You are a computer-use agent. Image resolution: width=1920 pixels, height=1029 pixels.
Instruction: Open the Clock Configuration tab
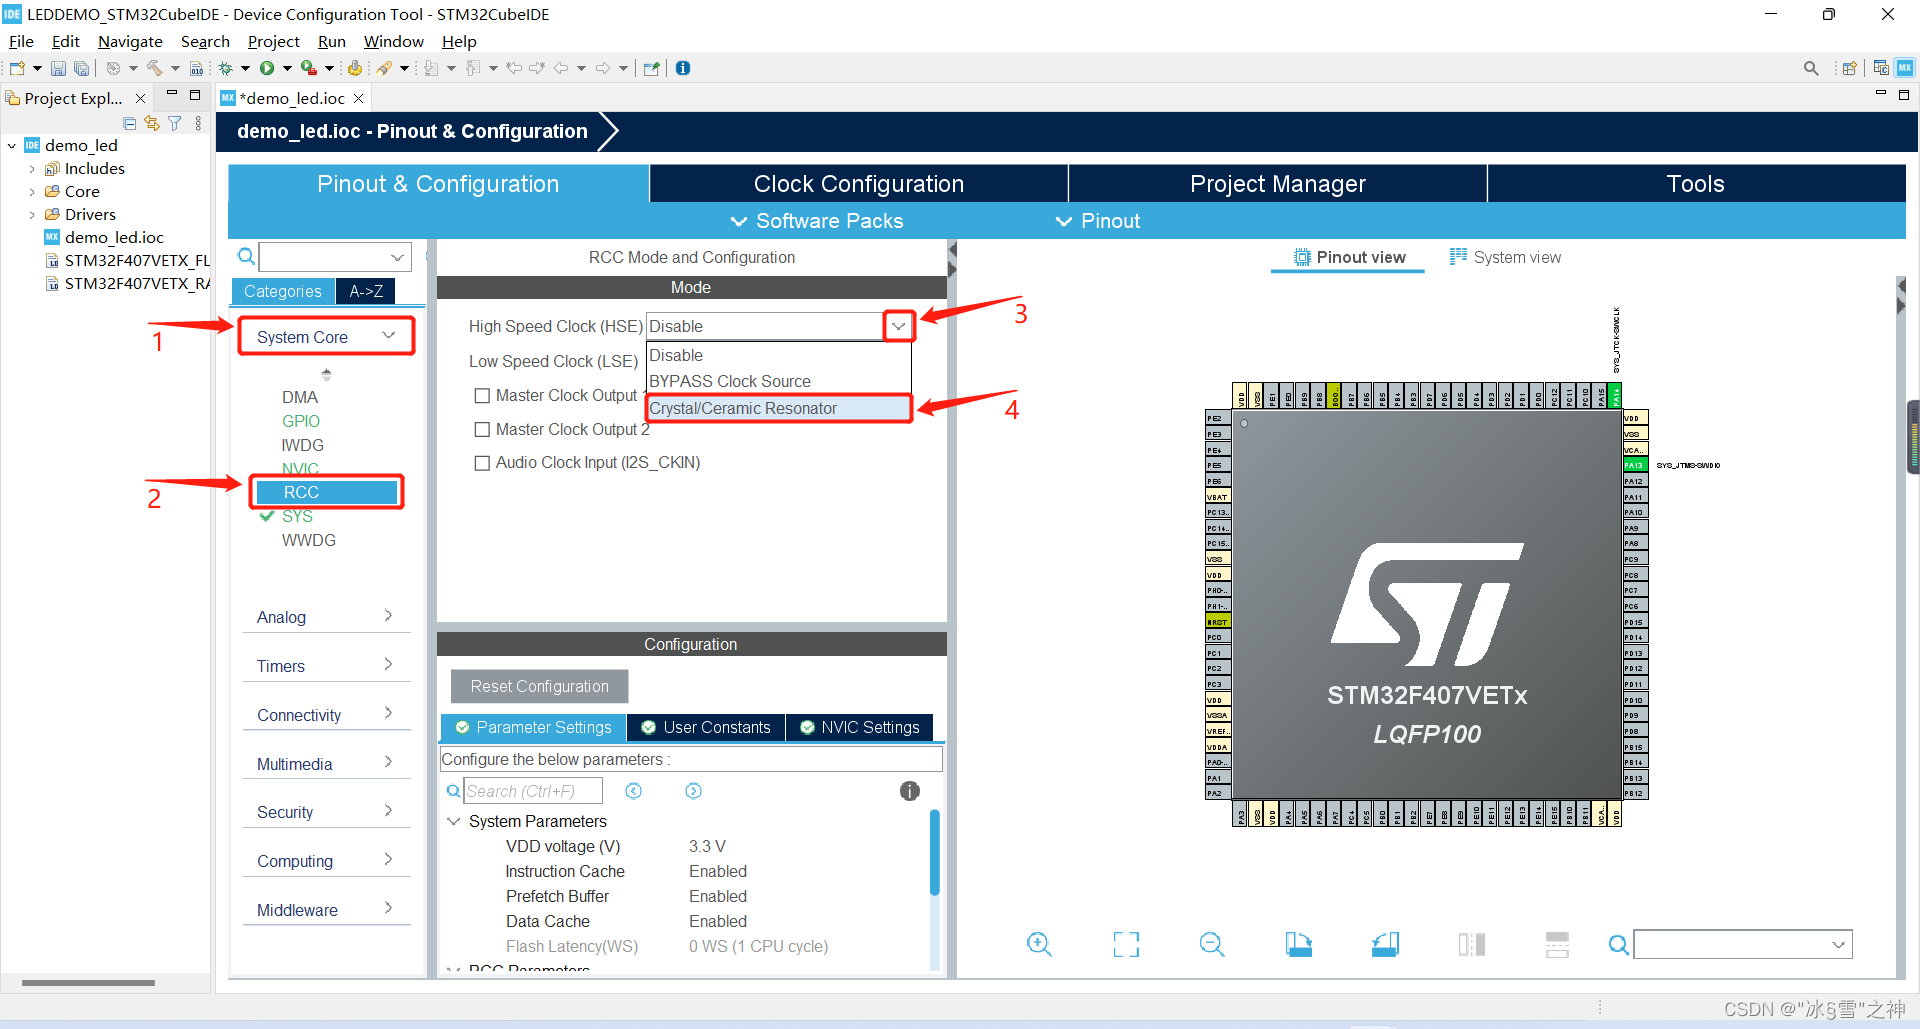[x=859, y=184]
